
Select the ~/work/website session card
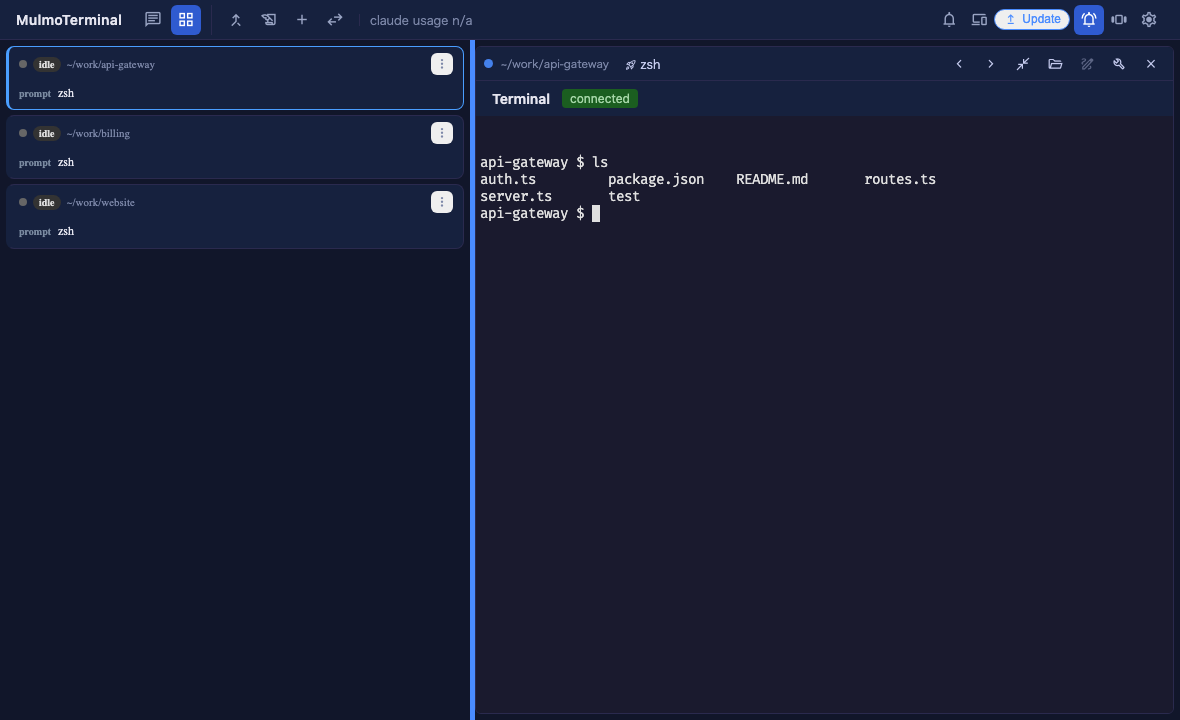(x=235, y=216)
